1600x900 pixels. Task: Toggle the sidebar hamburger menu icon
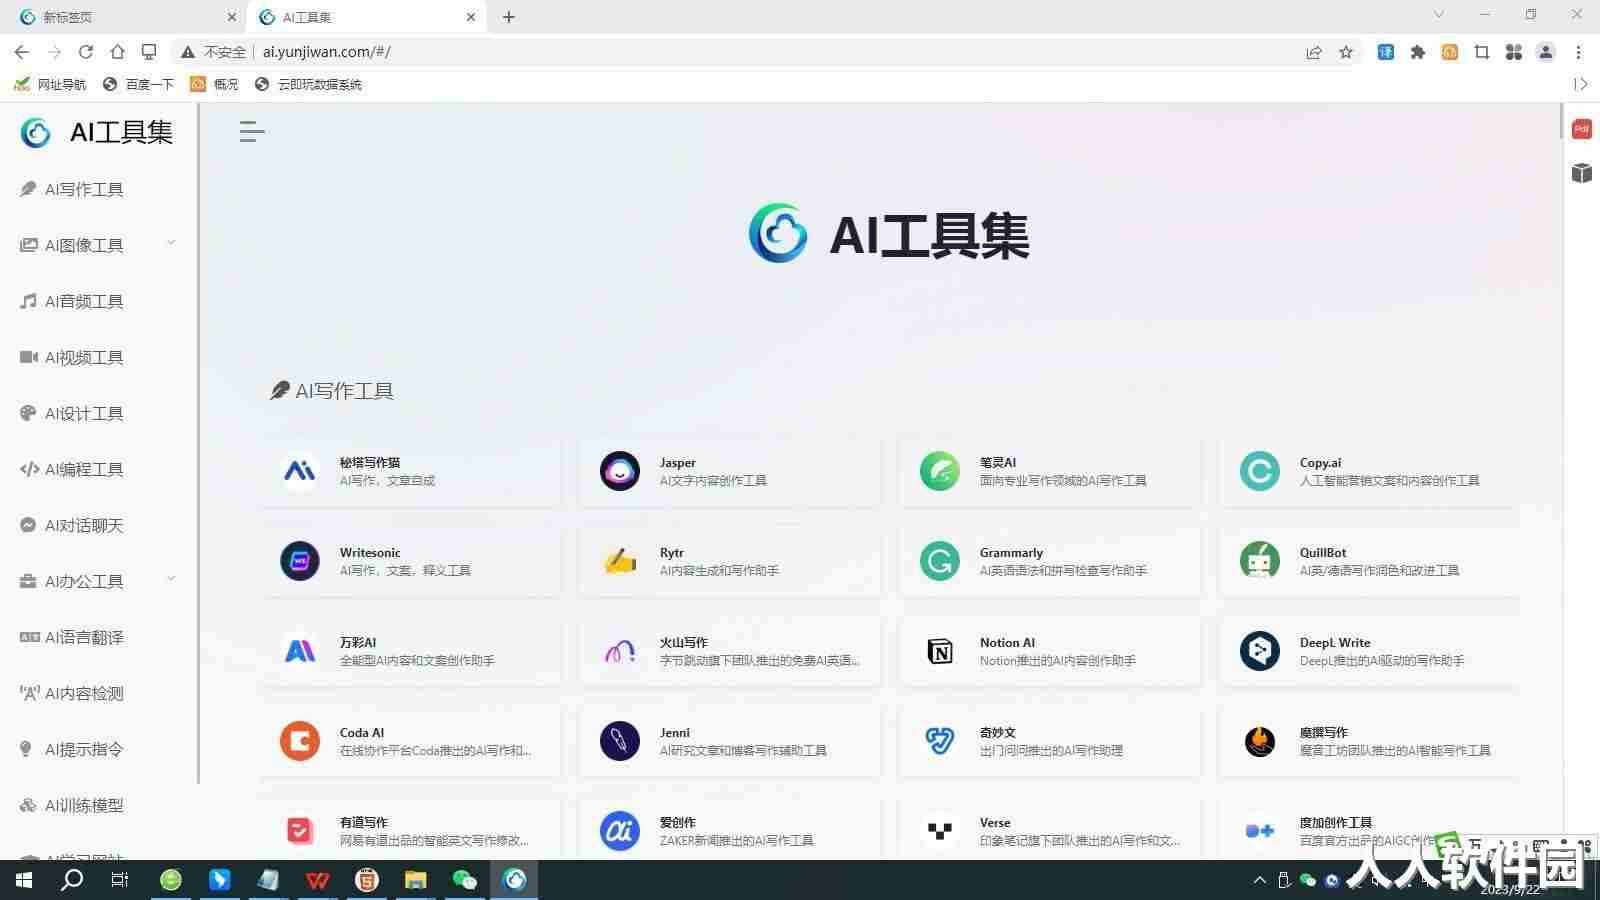point(252,131)
